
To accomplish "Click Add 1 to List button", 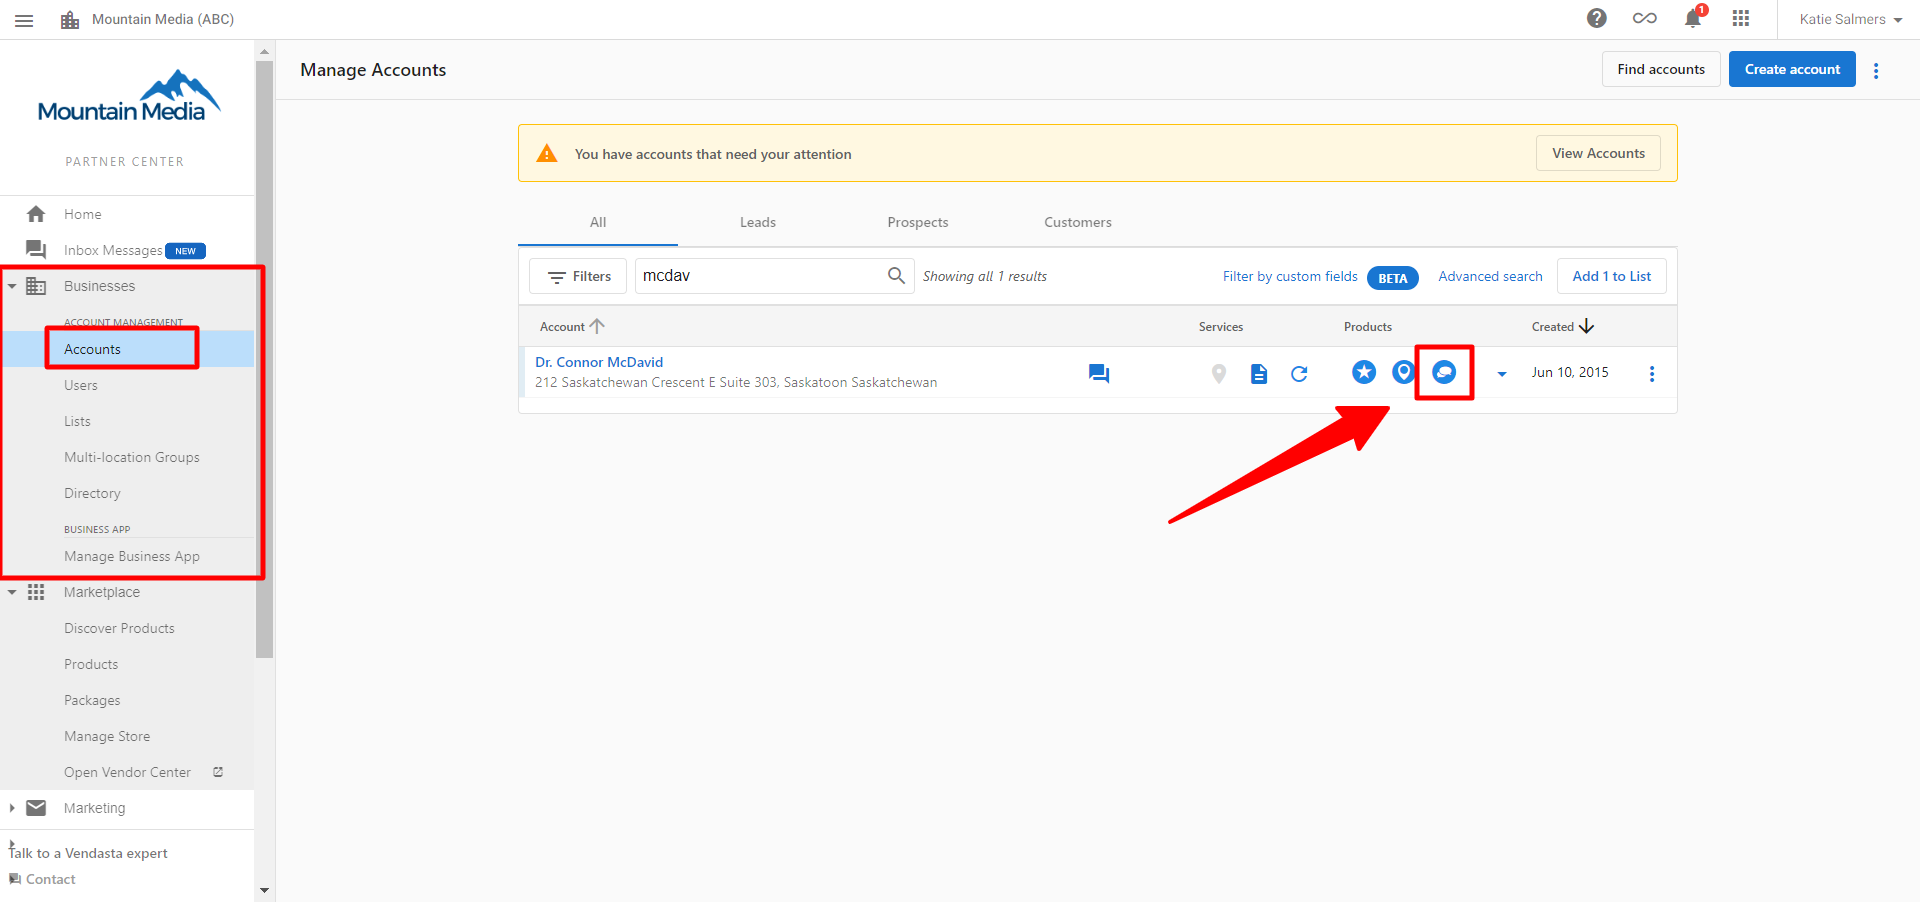I will [1612, 276].
